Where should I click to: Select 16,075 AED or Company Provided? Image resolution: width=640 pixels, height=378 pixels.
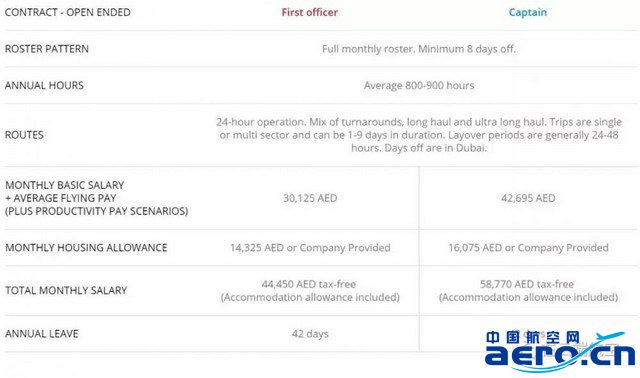528,248
